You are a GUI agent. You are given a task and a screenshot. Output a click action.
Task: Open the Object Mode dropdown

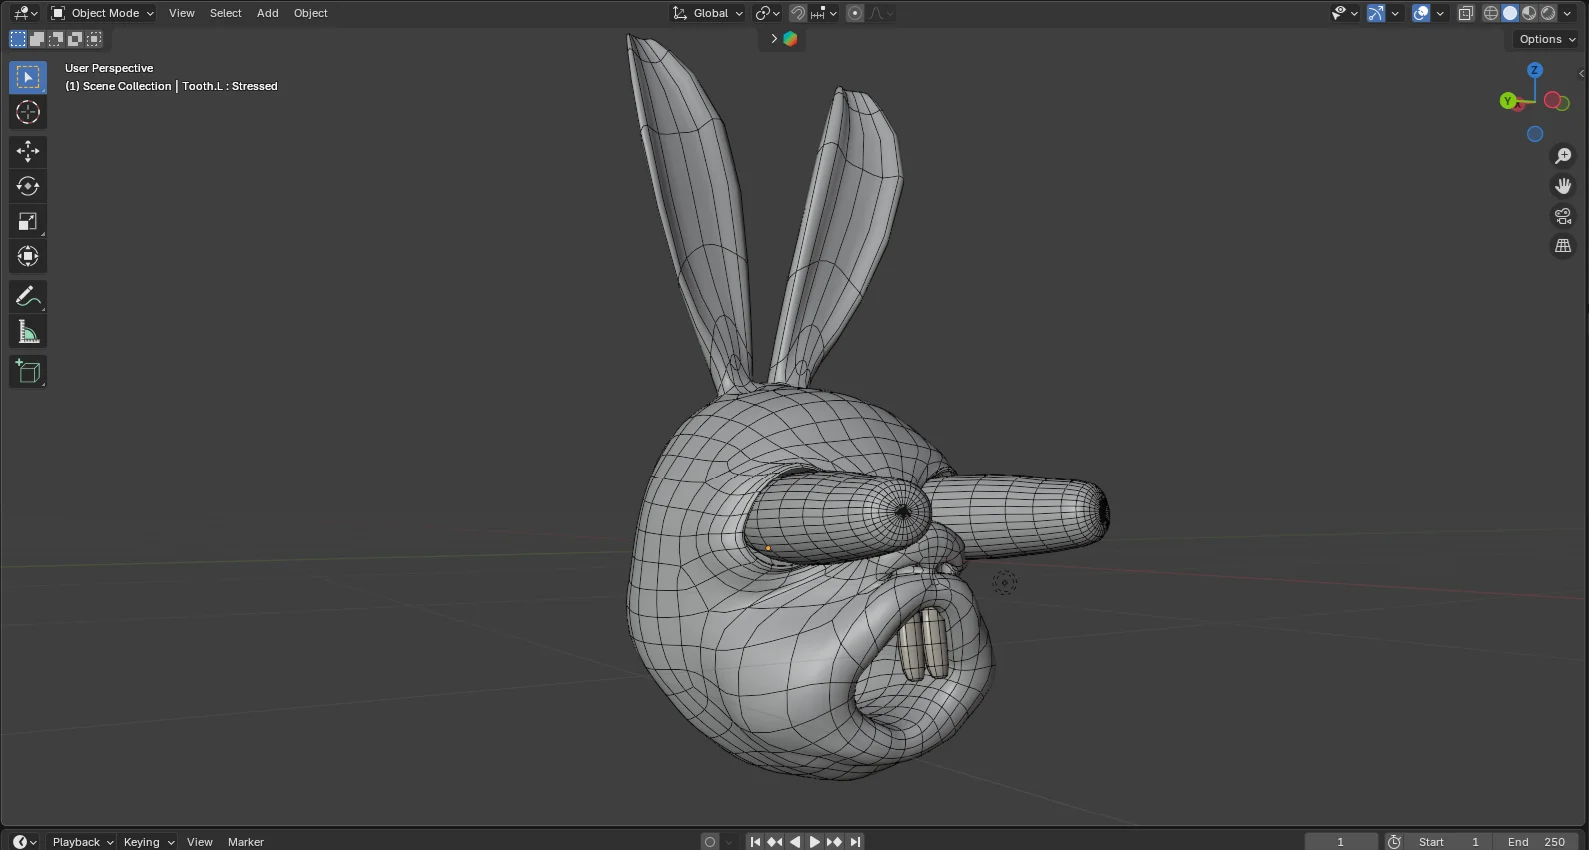coord(103,13)
